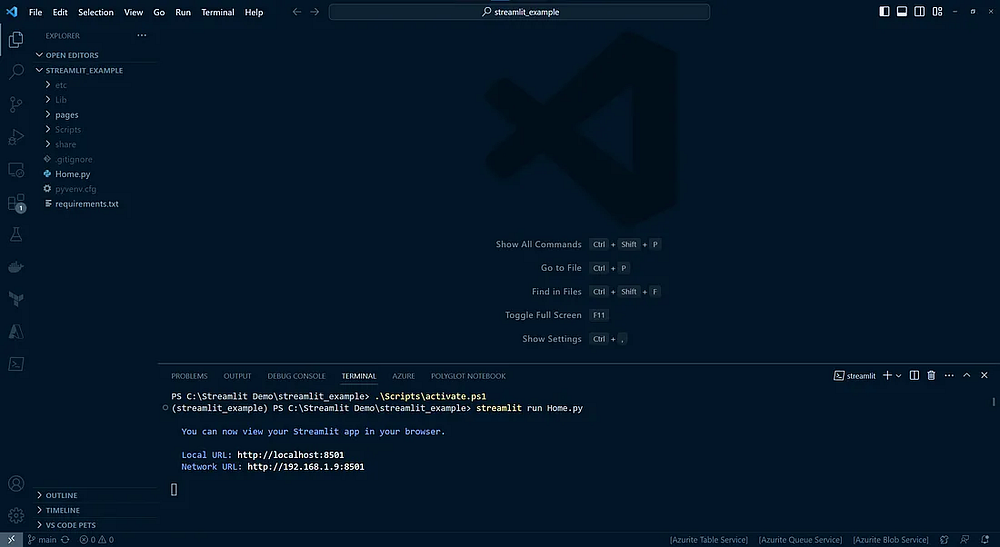
Task: Expand the etc folder
Action: point(95,85)
